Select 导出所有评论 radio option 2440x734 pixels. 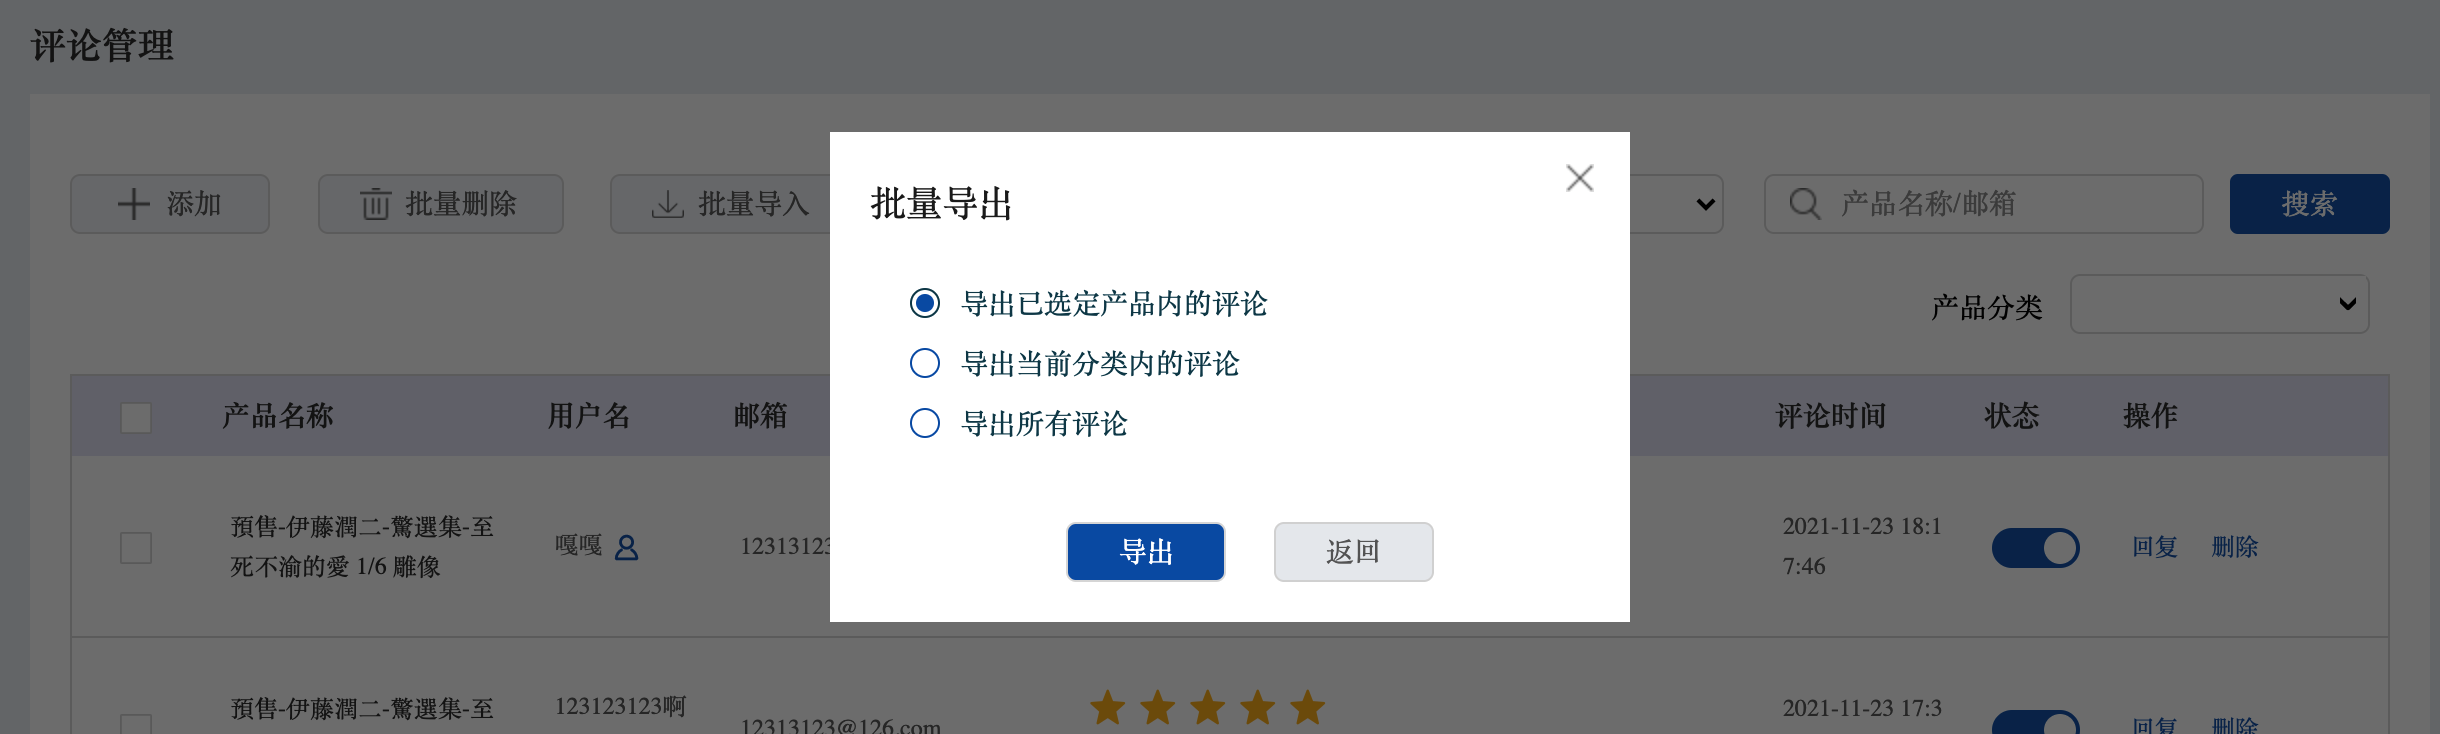click(925, 423)
